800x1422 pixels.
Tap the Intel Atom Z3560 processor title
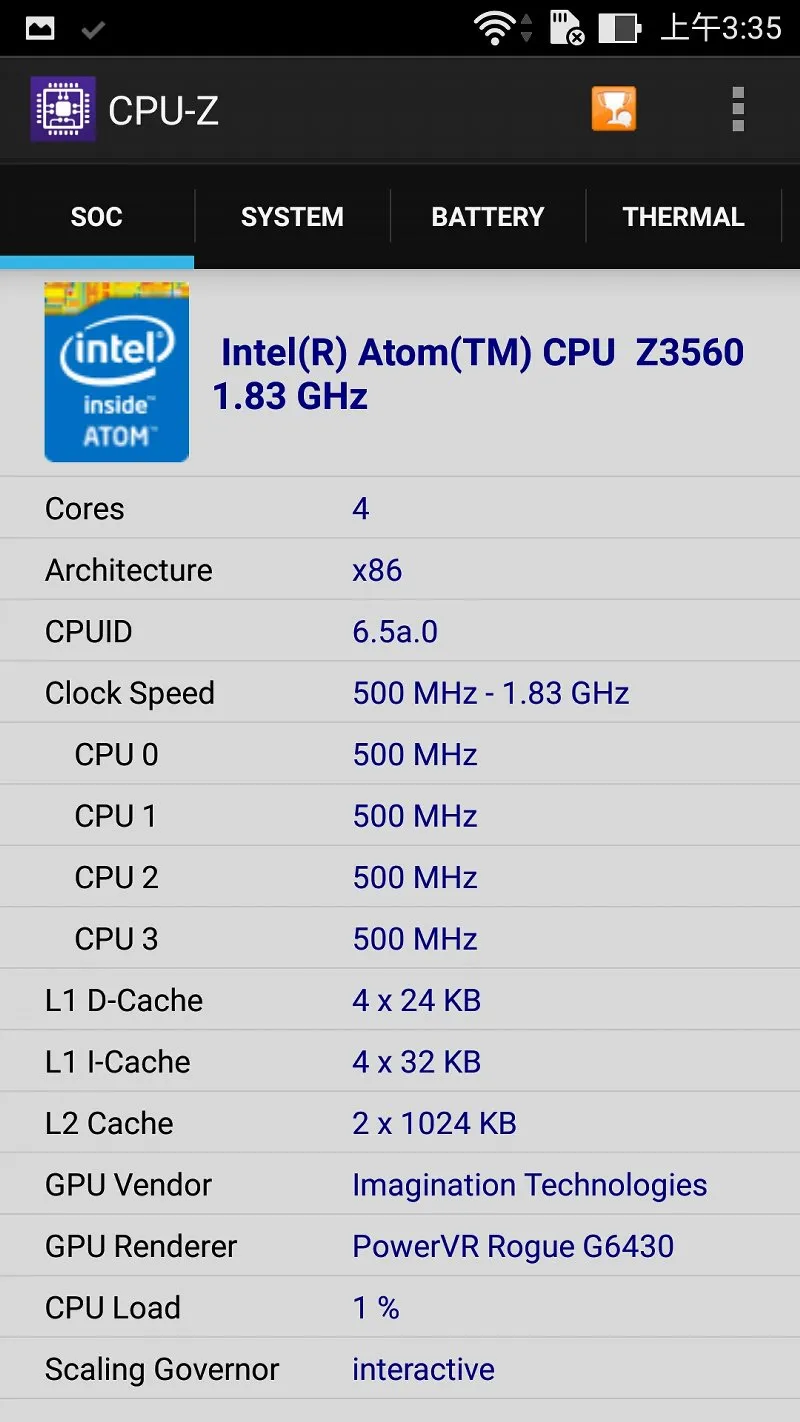pos(478,374)
